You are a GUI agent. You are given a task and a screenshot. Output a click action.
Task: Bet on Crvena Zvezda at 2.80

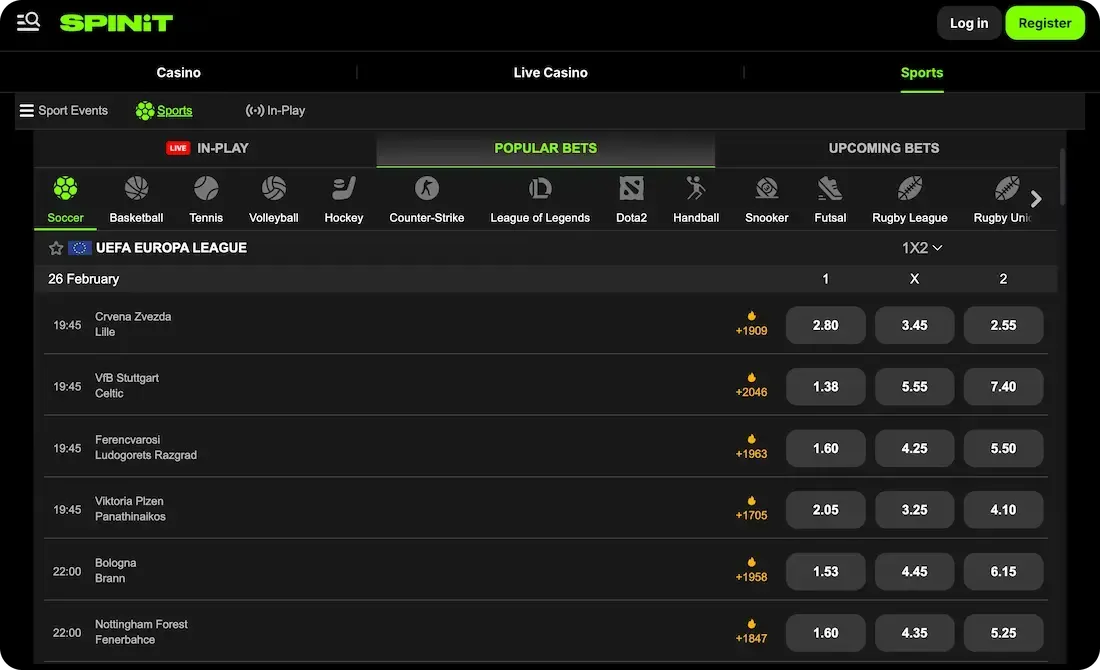coord(826,325)
